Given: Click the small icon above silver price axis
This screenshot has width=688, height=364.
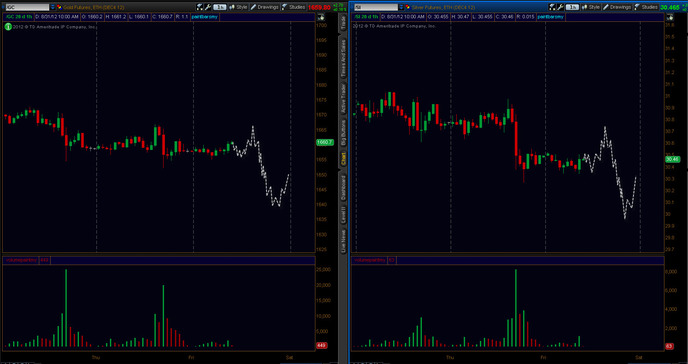Looking at the screenshot, I should pyautogui.click(x=670, y=17).
